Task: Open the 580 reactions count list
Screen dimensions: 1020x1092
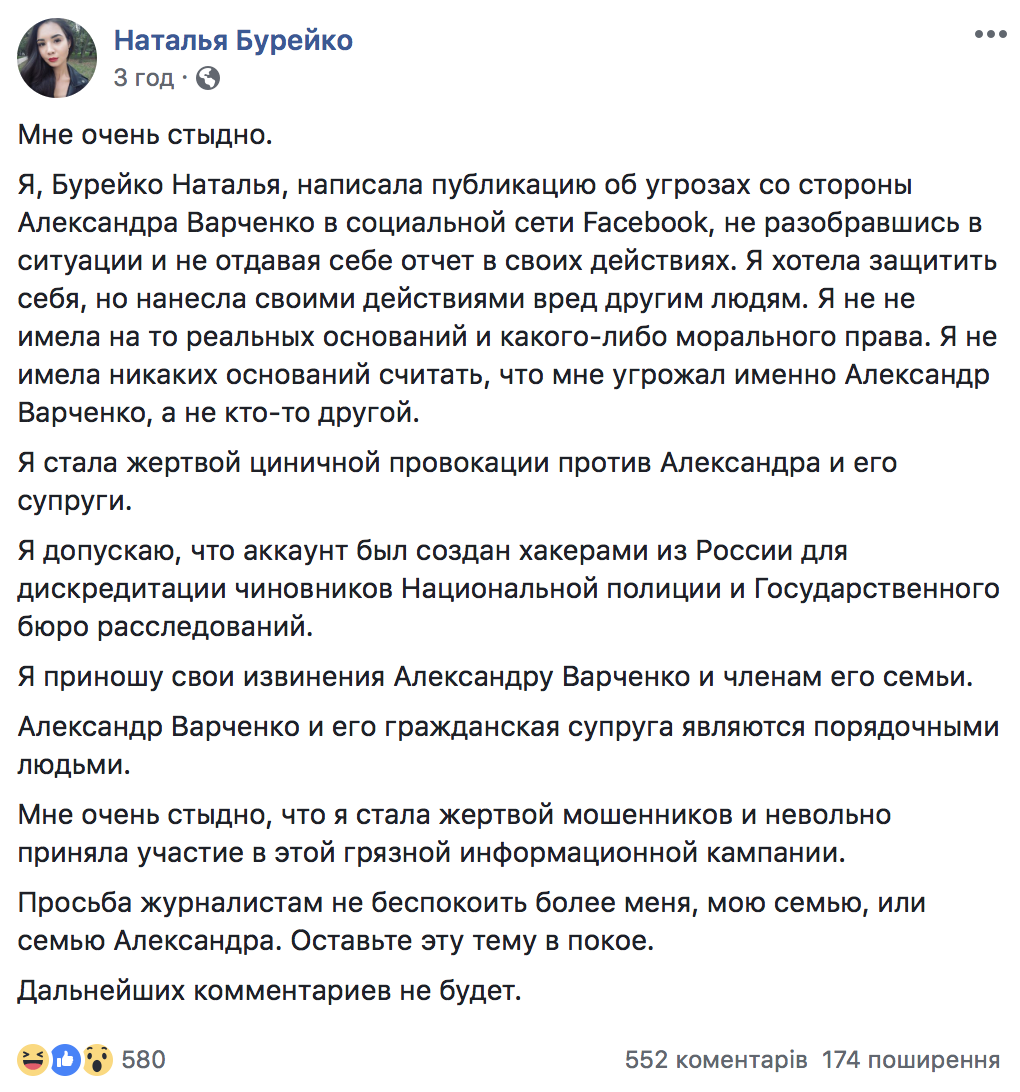Action: [x=143, y=1059]
